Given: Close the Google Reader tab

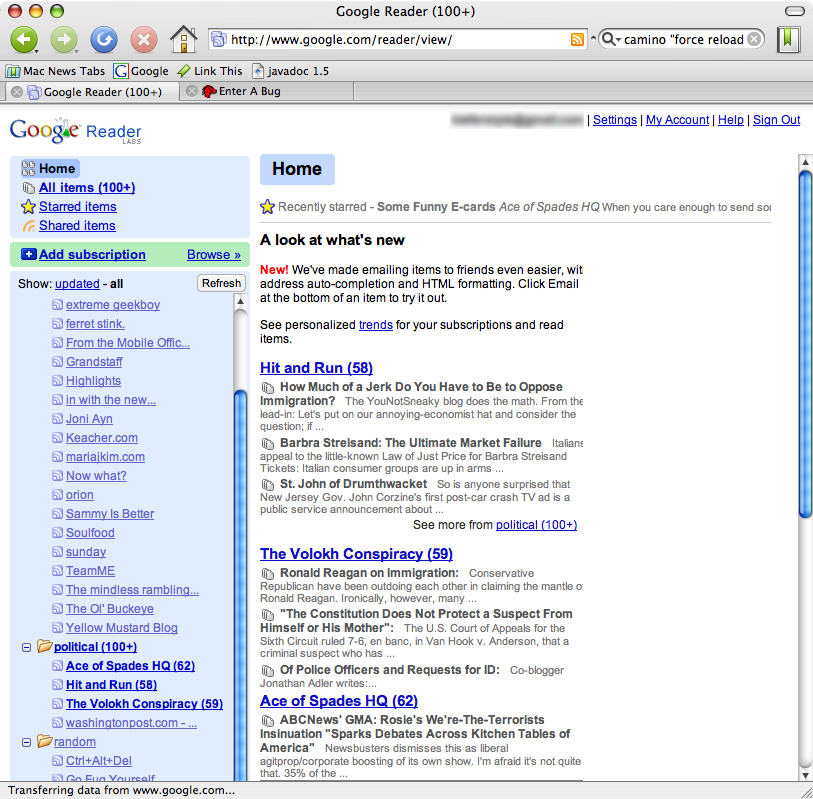Looking at the screenshot, I should pos(17,92).
